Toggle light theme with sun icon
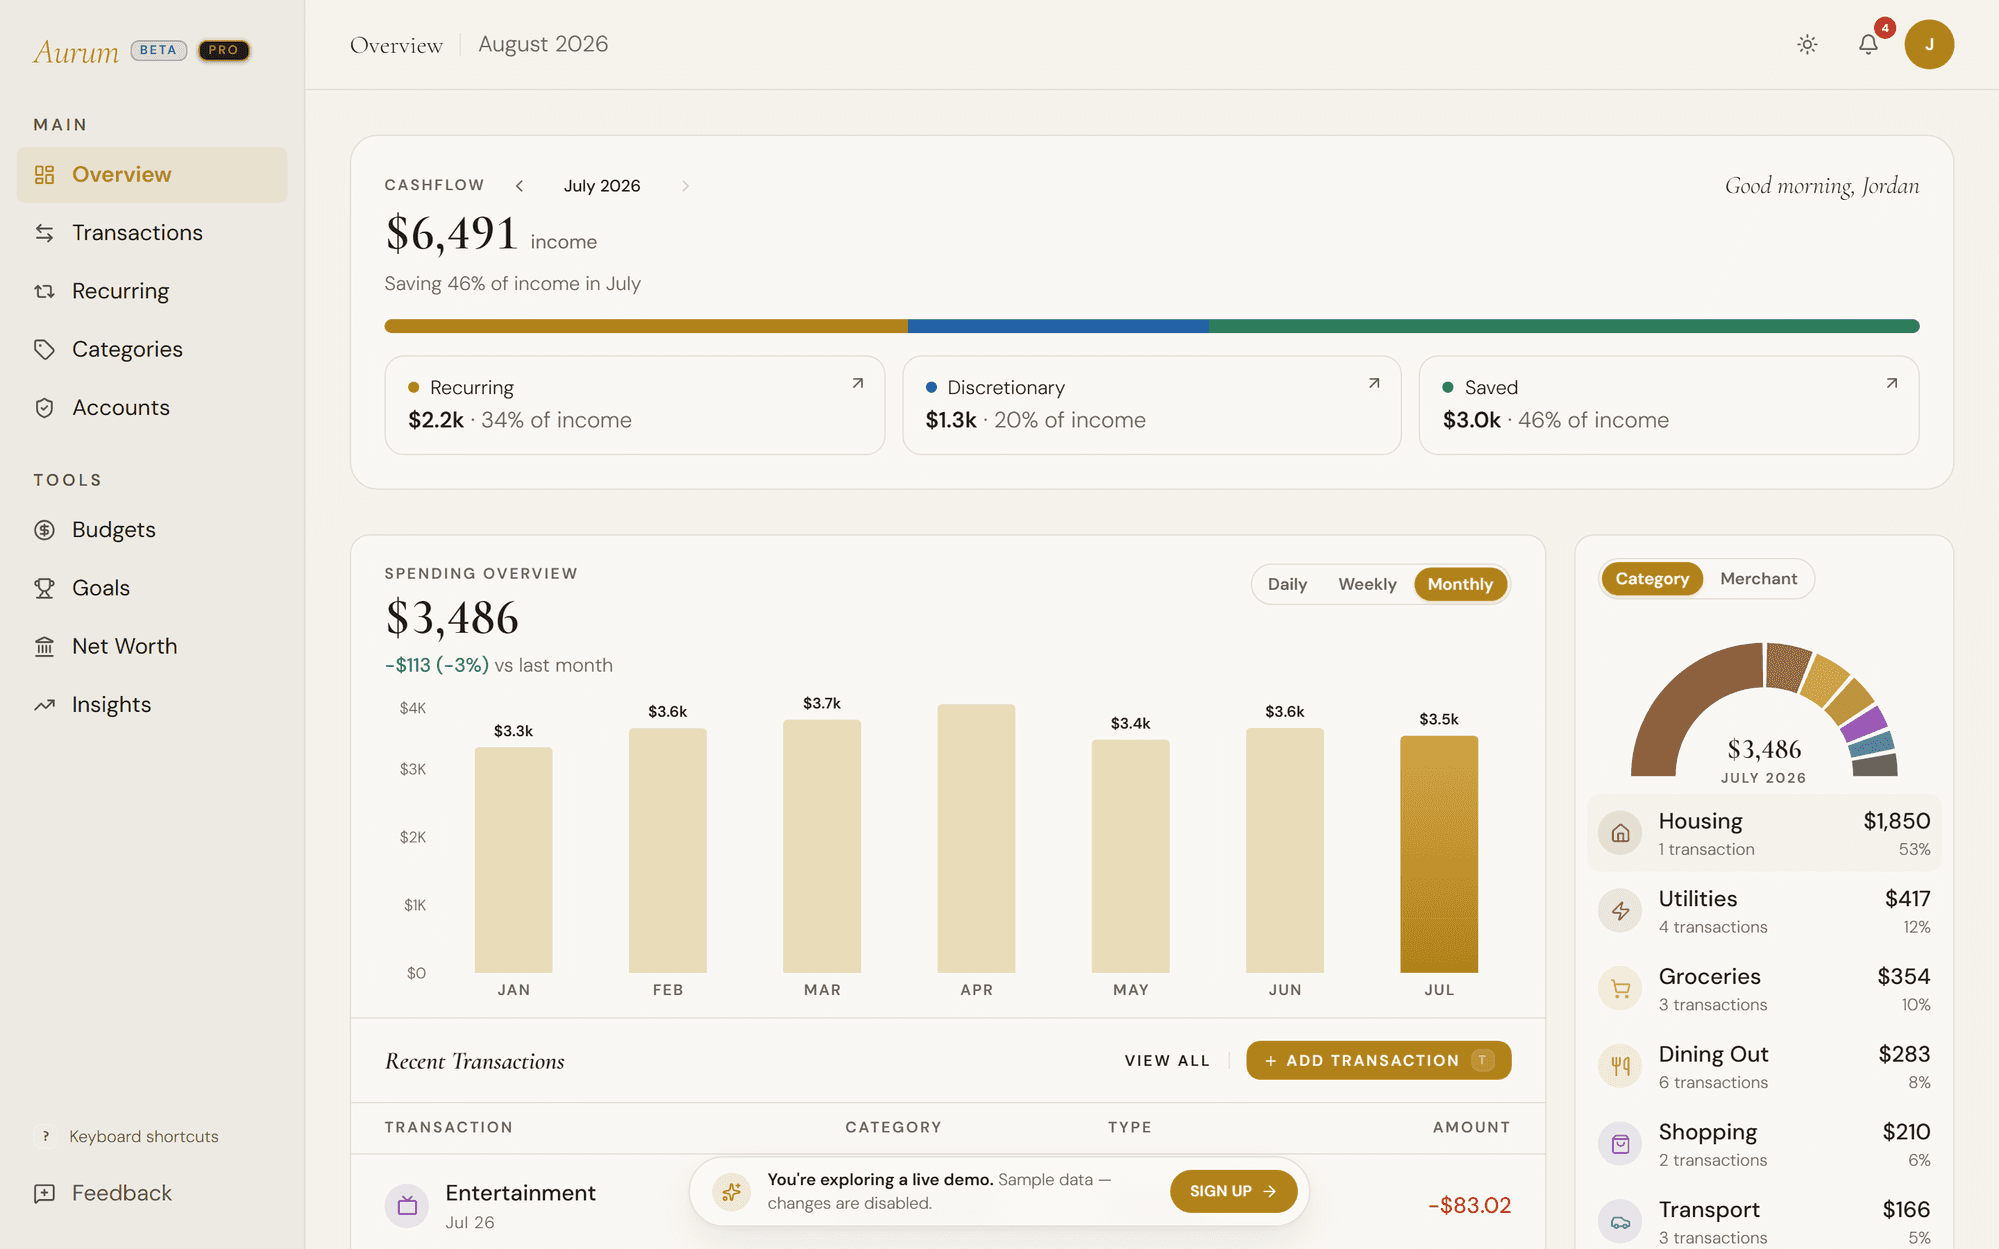 [x=1807, y=44]
